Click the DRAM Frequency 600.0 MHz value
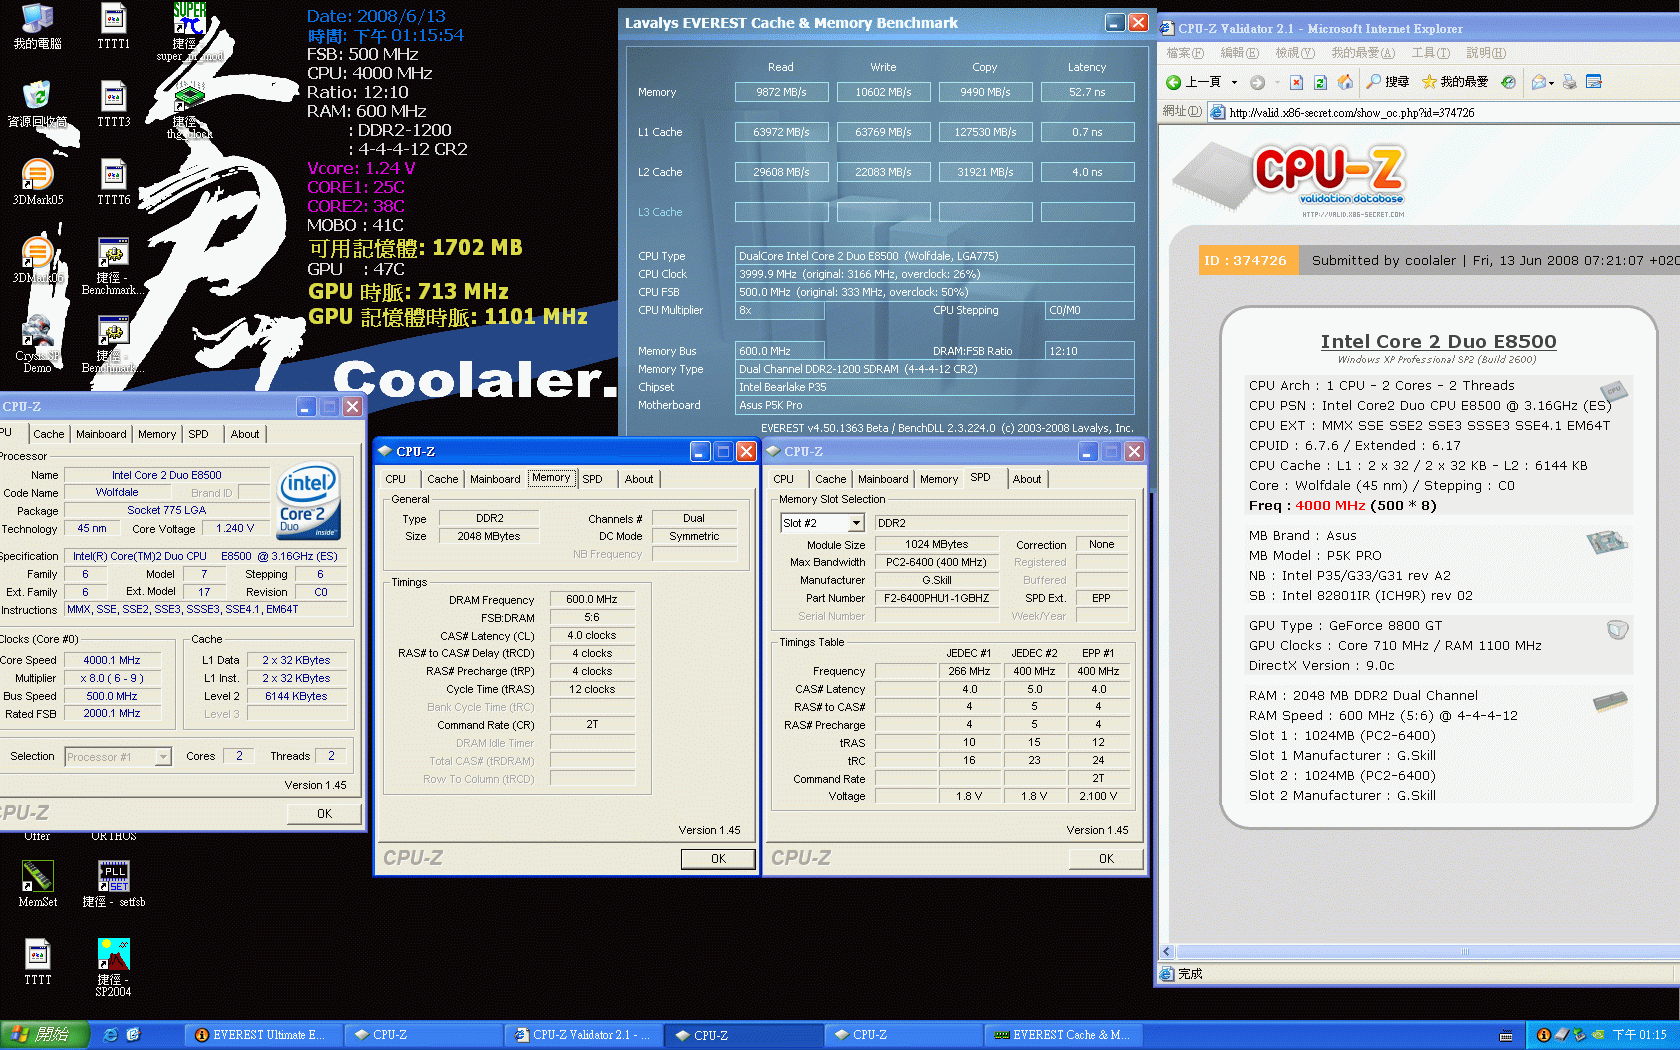Image resolution: width=1680 pixels, height=1050 pixels. click(592, 600)
